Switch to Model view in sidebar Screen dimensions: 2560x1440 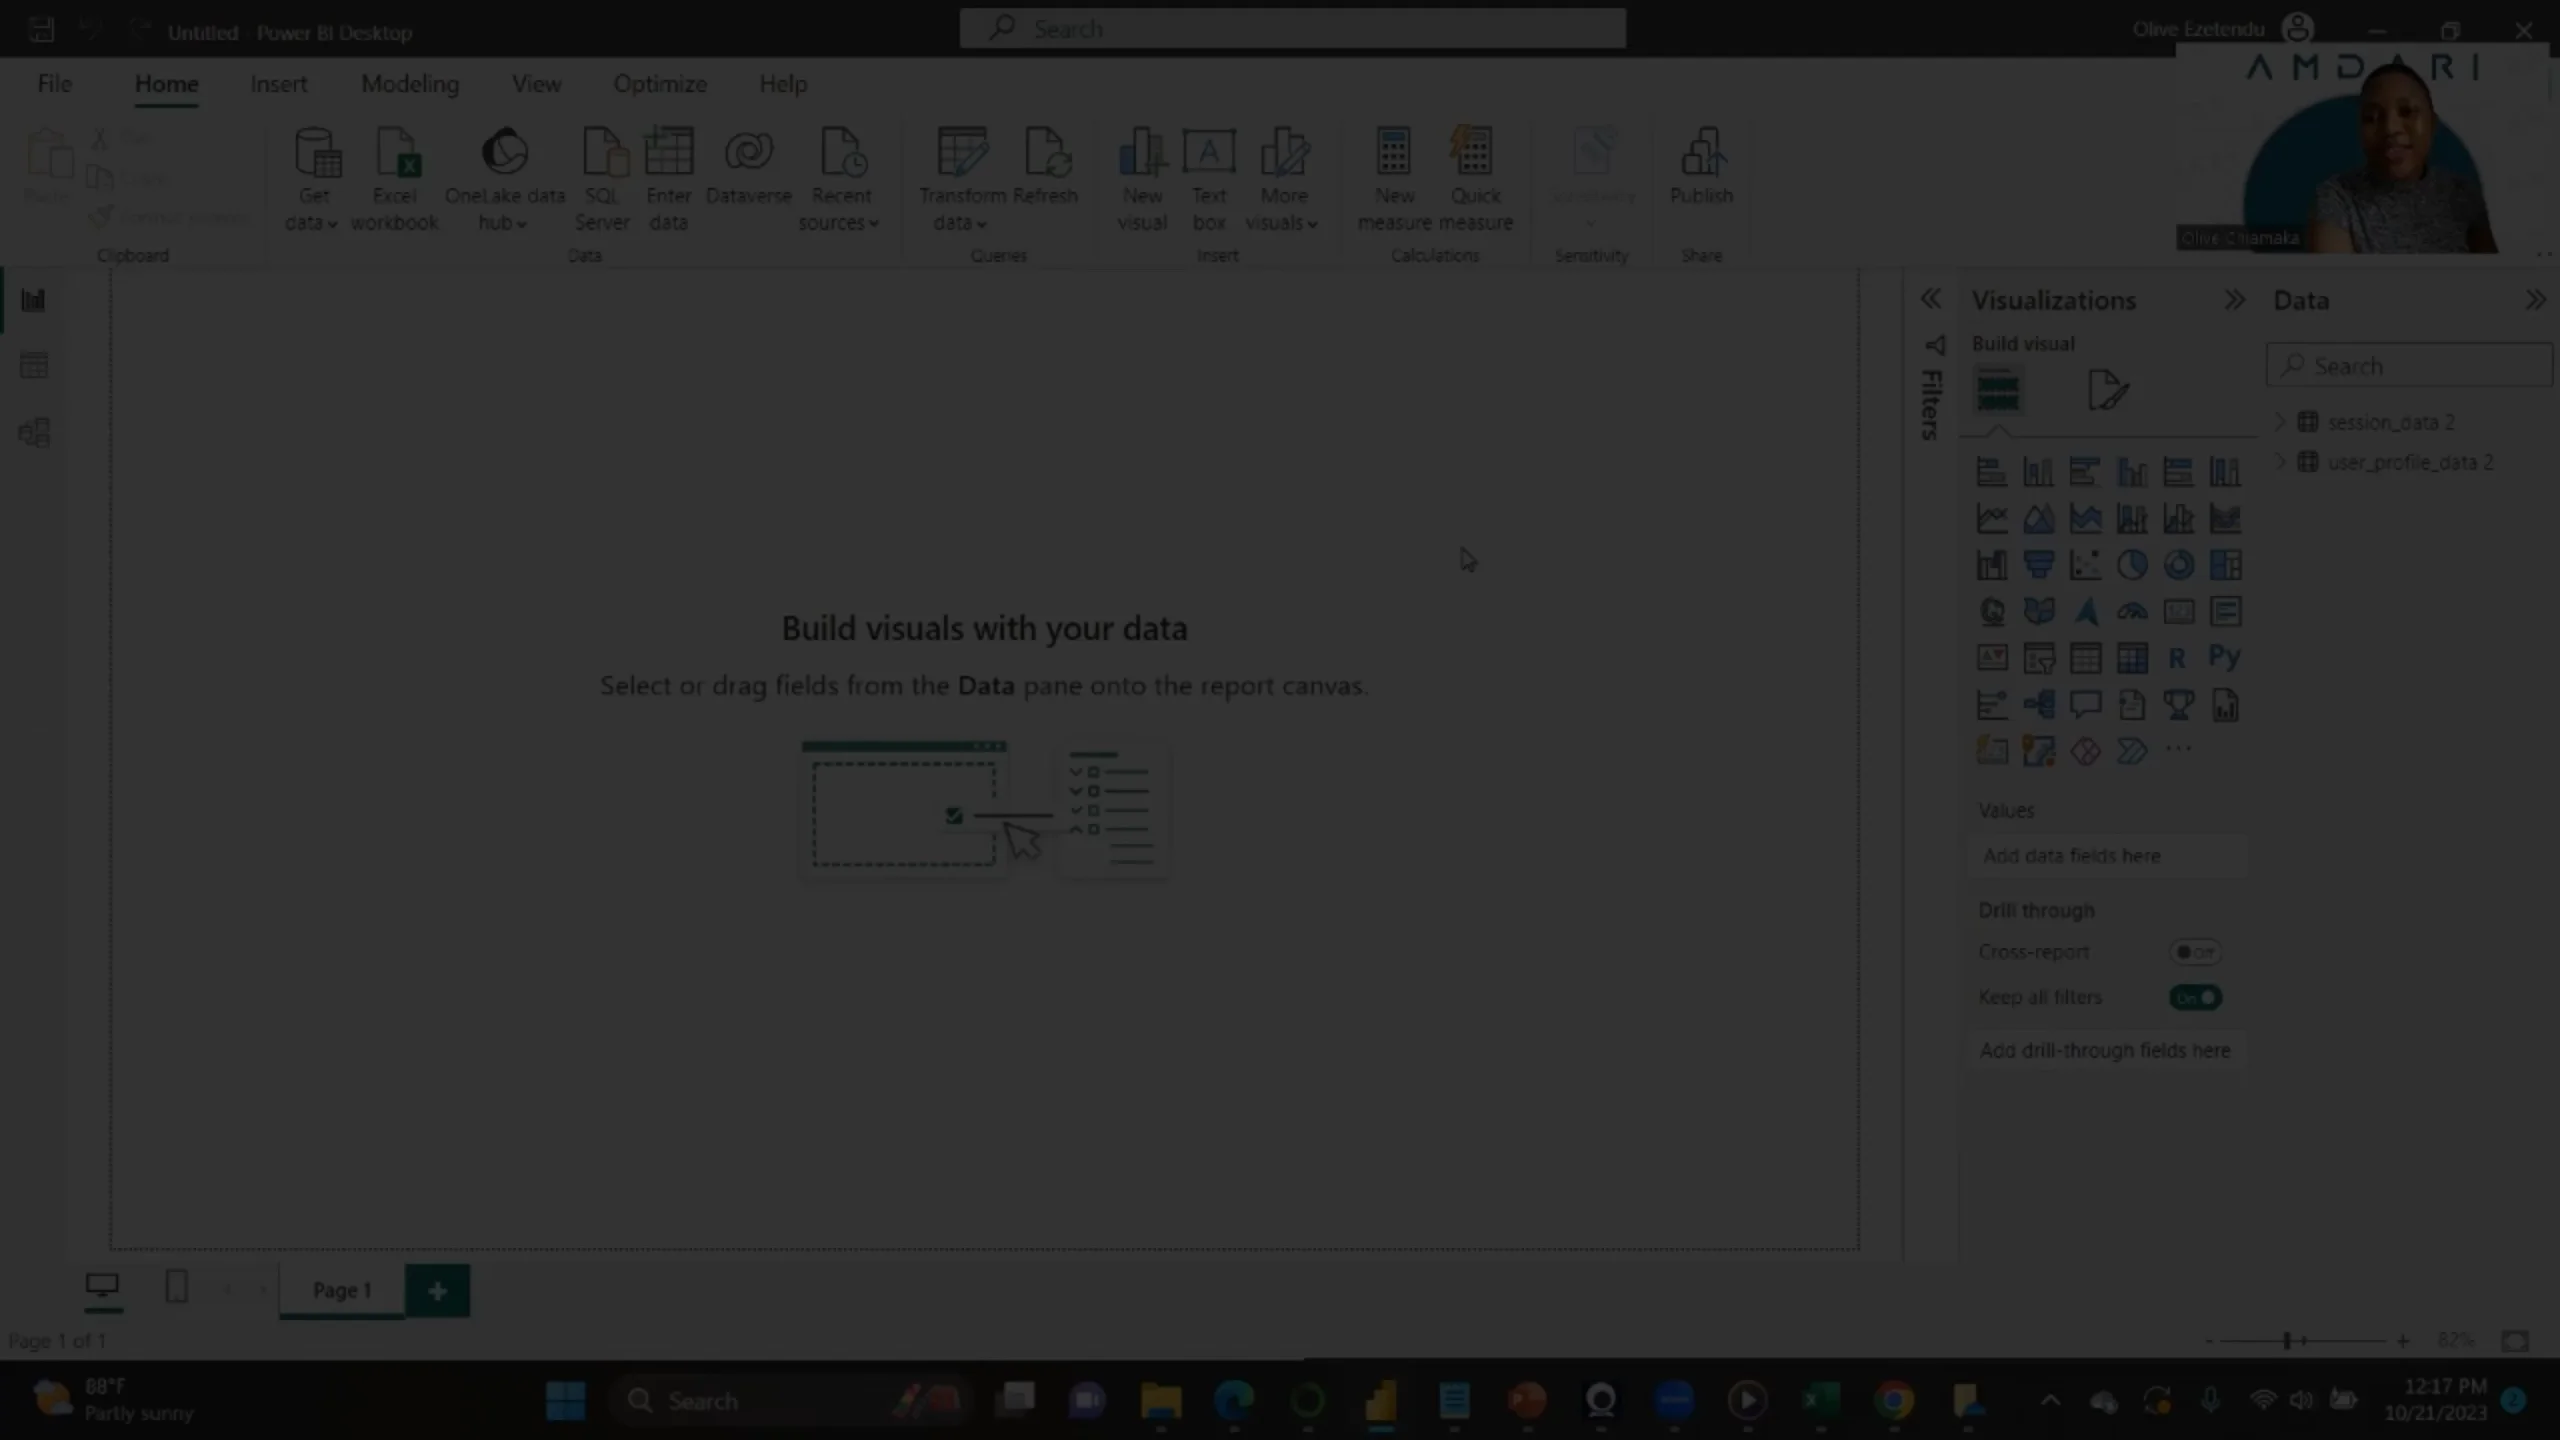tap(34, 433)
